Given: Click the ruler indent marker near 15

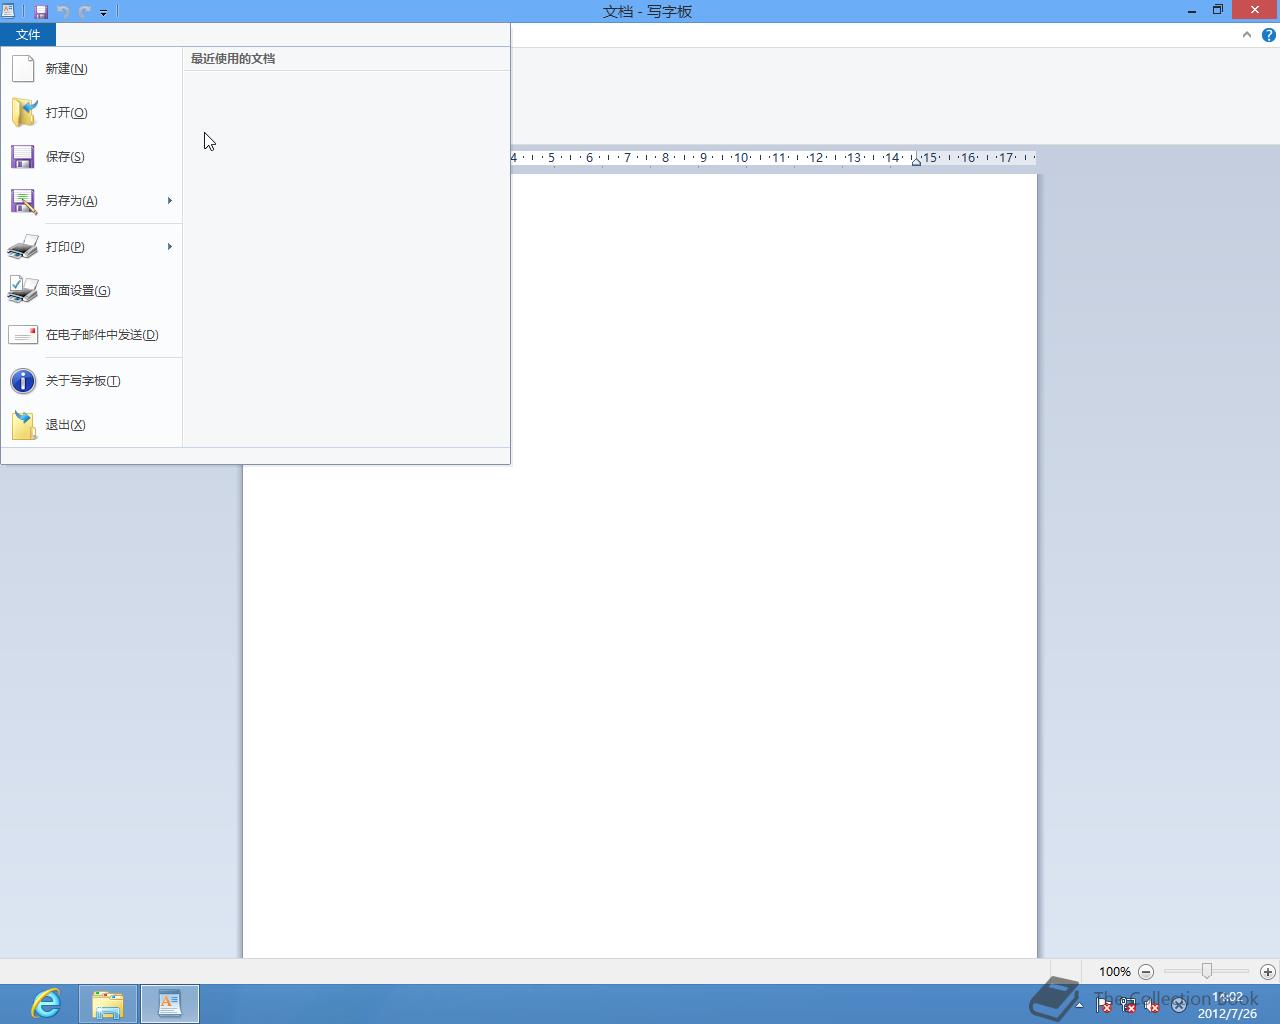Looking at the screenshot, I should [x=916, y=160].
